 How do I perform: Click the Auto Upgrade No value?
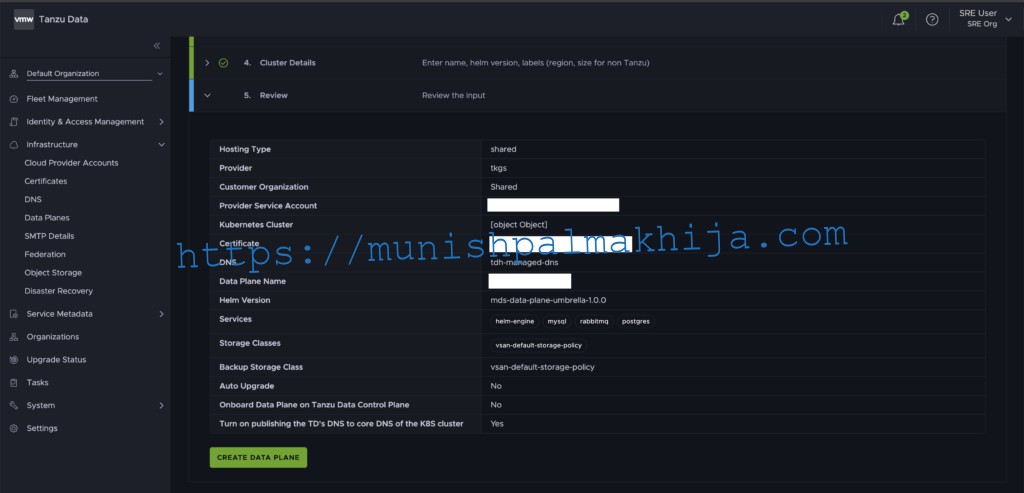click(496, 387)
